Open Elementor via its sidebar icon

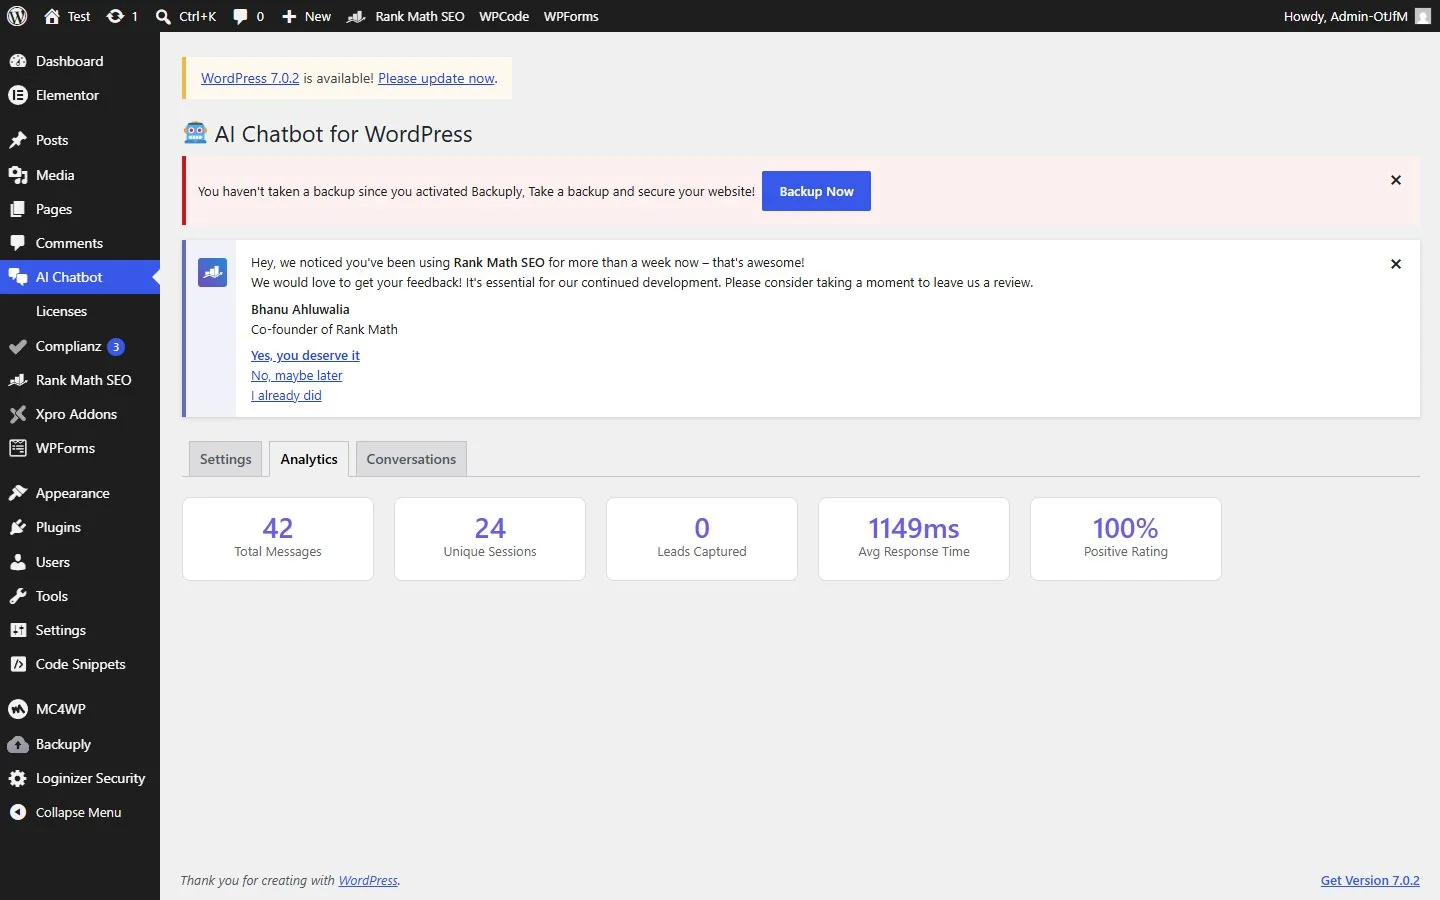pyautogui.click(x=17, y=95)
